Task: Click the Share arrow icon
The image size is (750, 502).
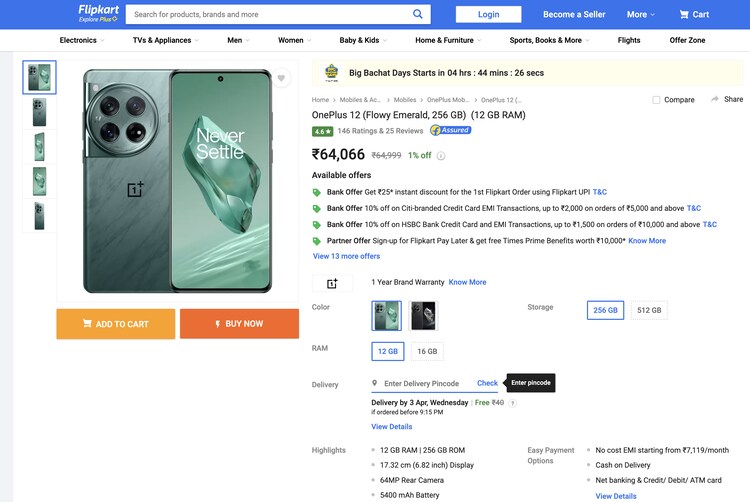Action: pyautogui.click(x=714, y=99)
